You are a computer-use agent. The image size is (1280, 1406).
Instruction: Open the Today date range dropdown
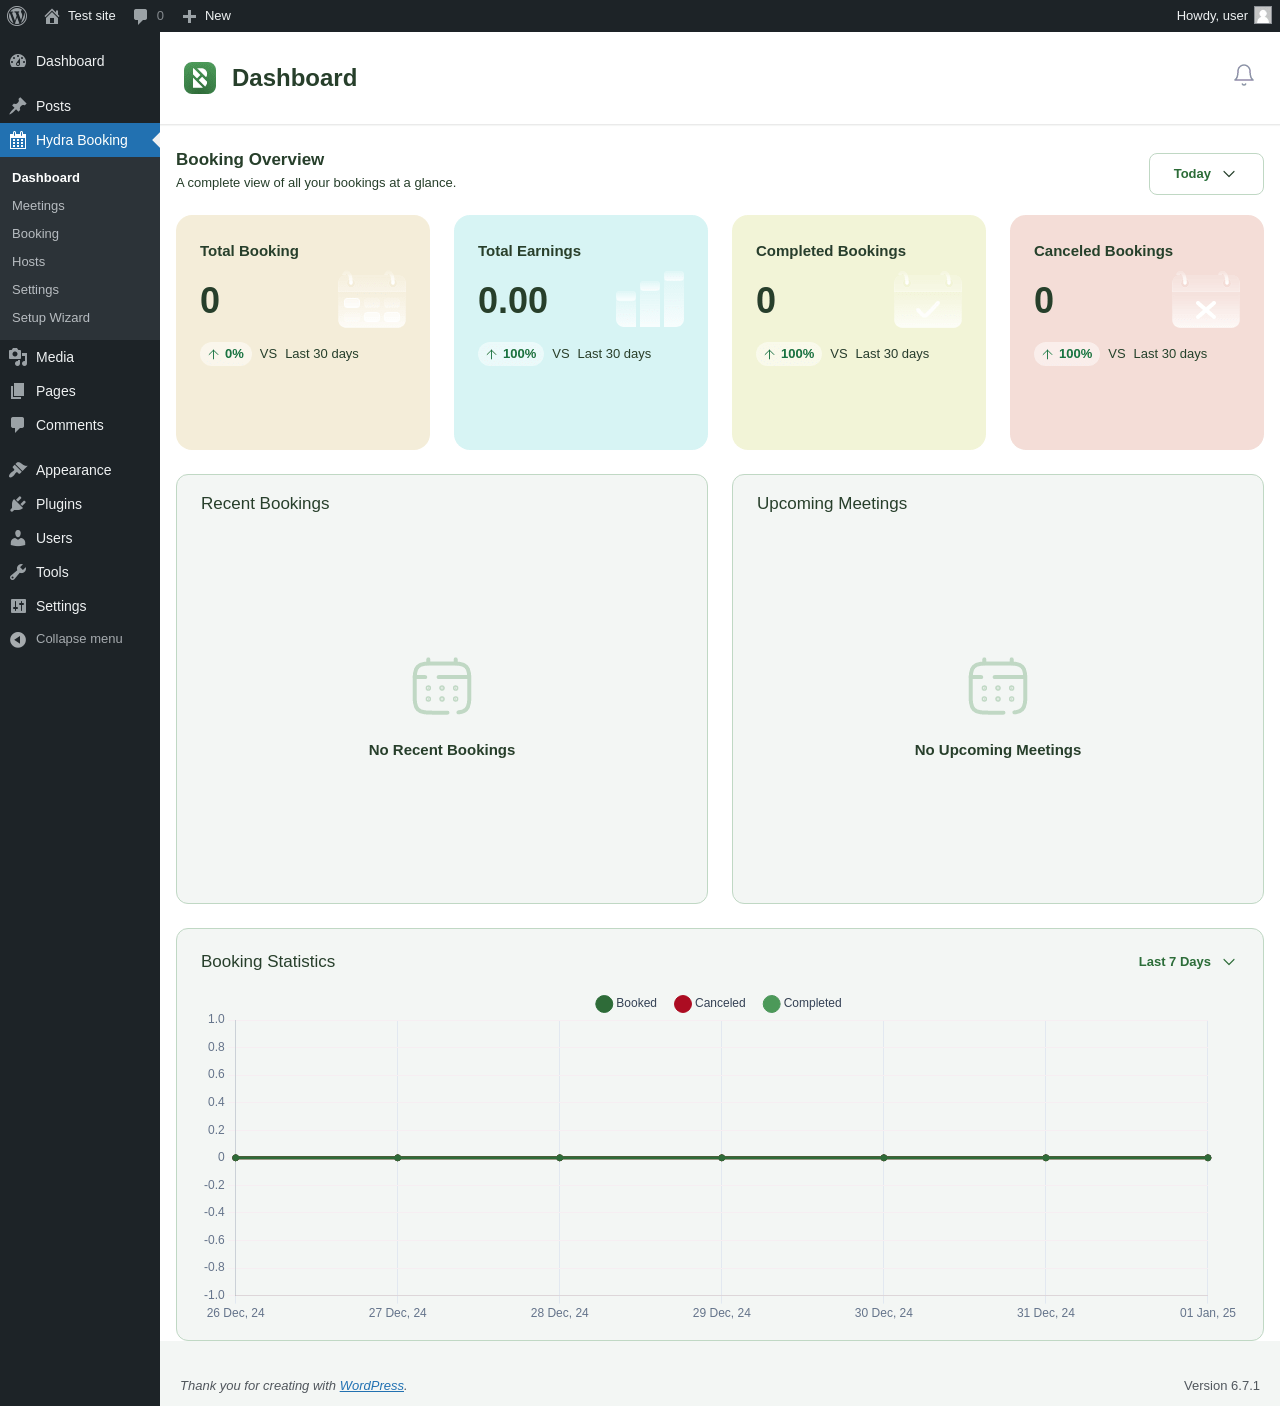coord(1205,174)
